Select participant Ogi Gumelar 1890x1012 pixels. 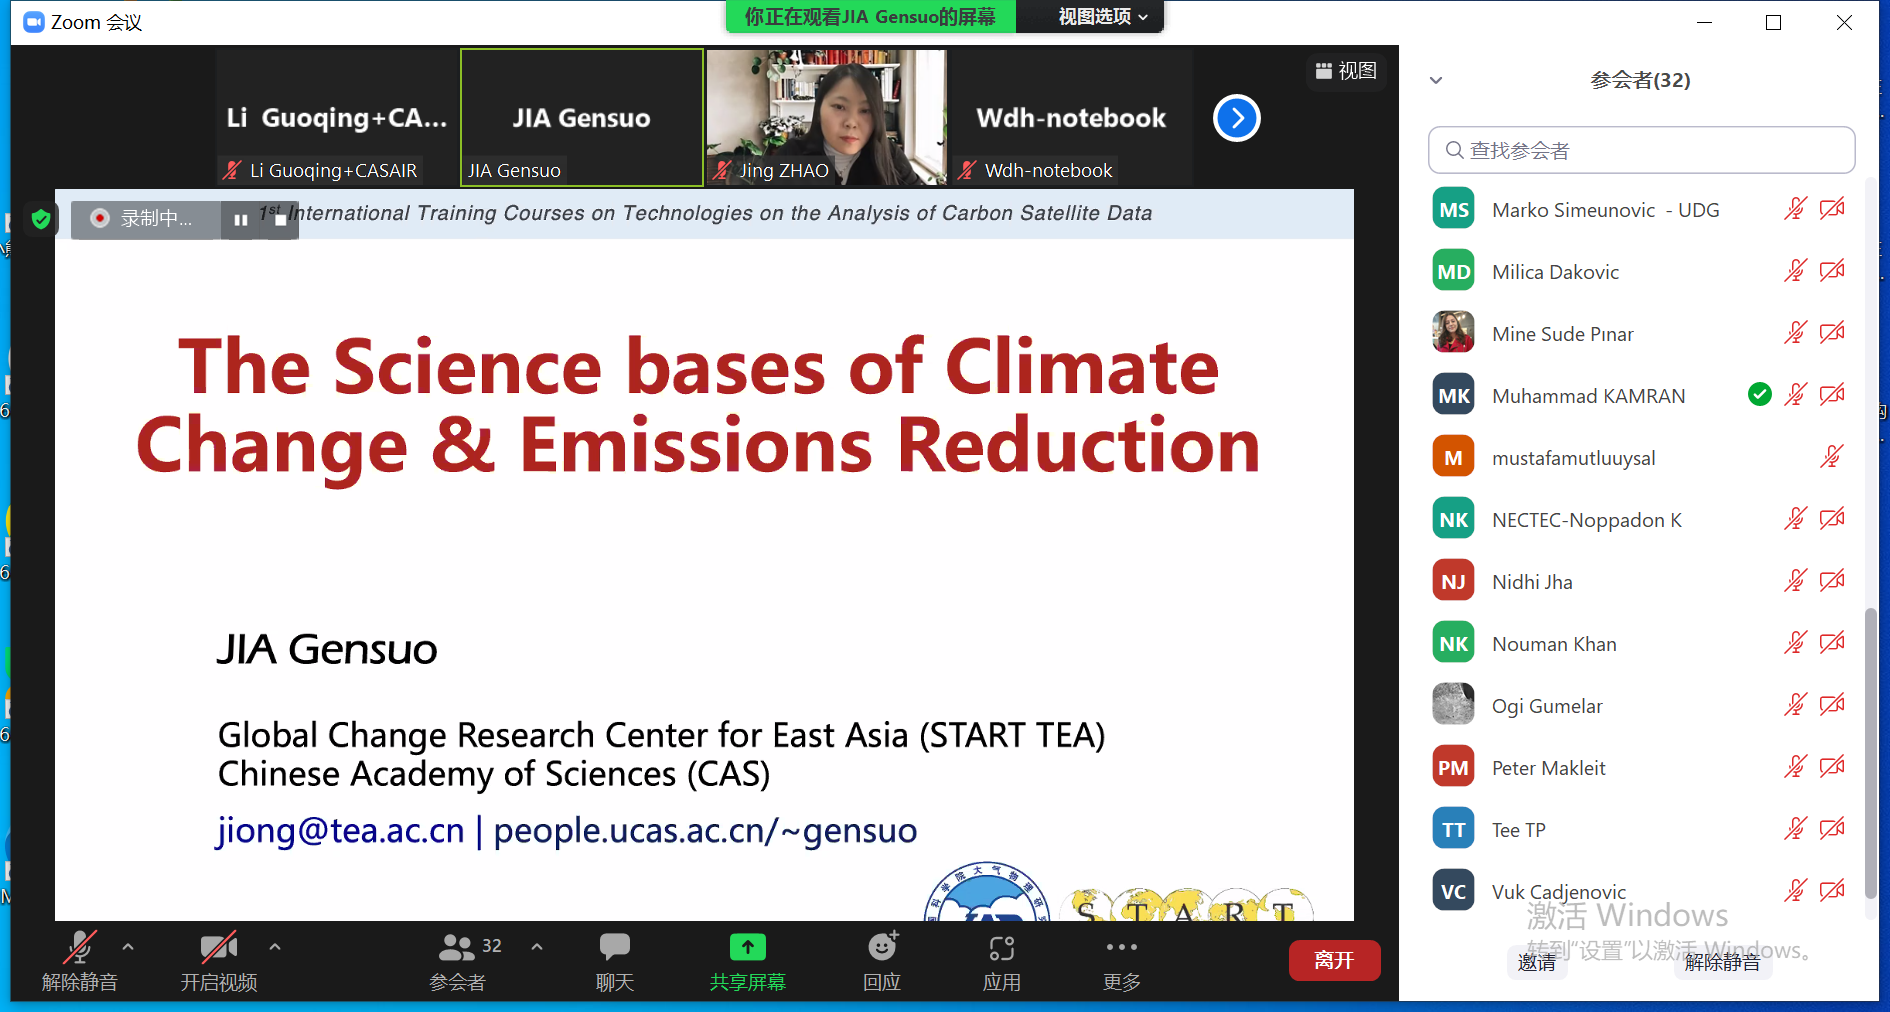click(1641, 706)
